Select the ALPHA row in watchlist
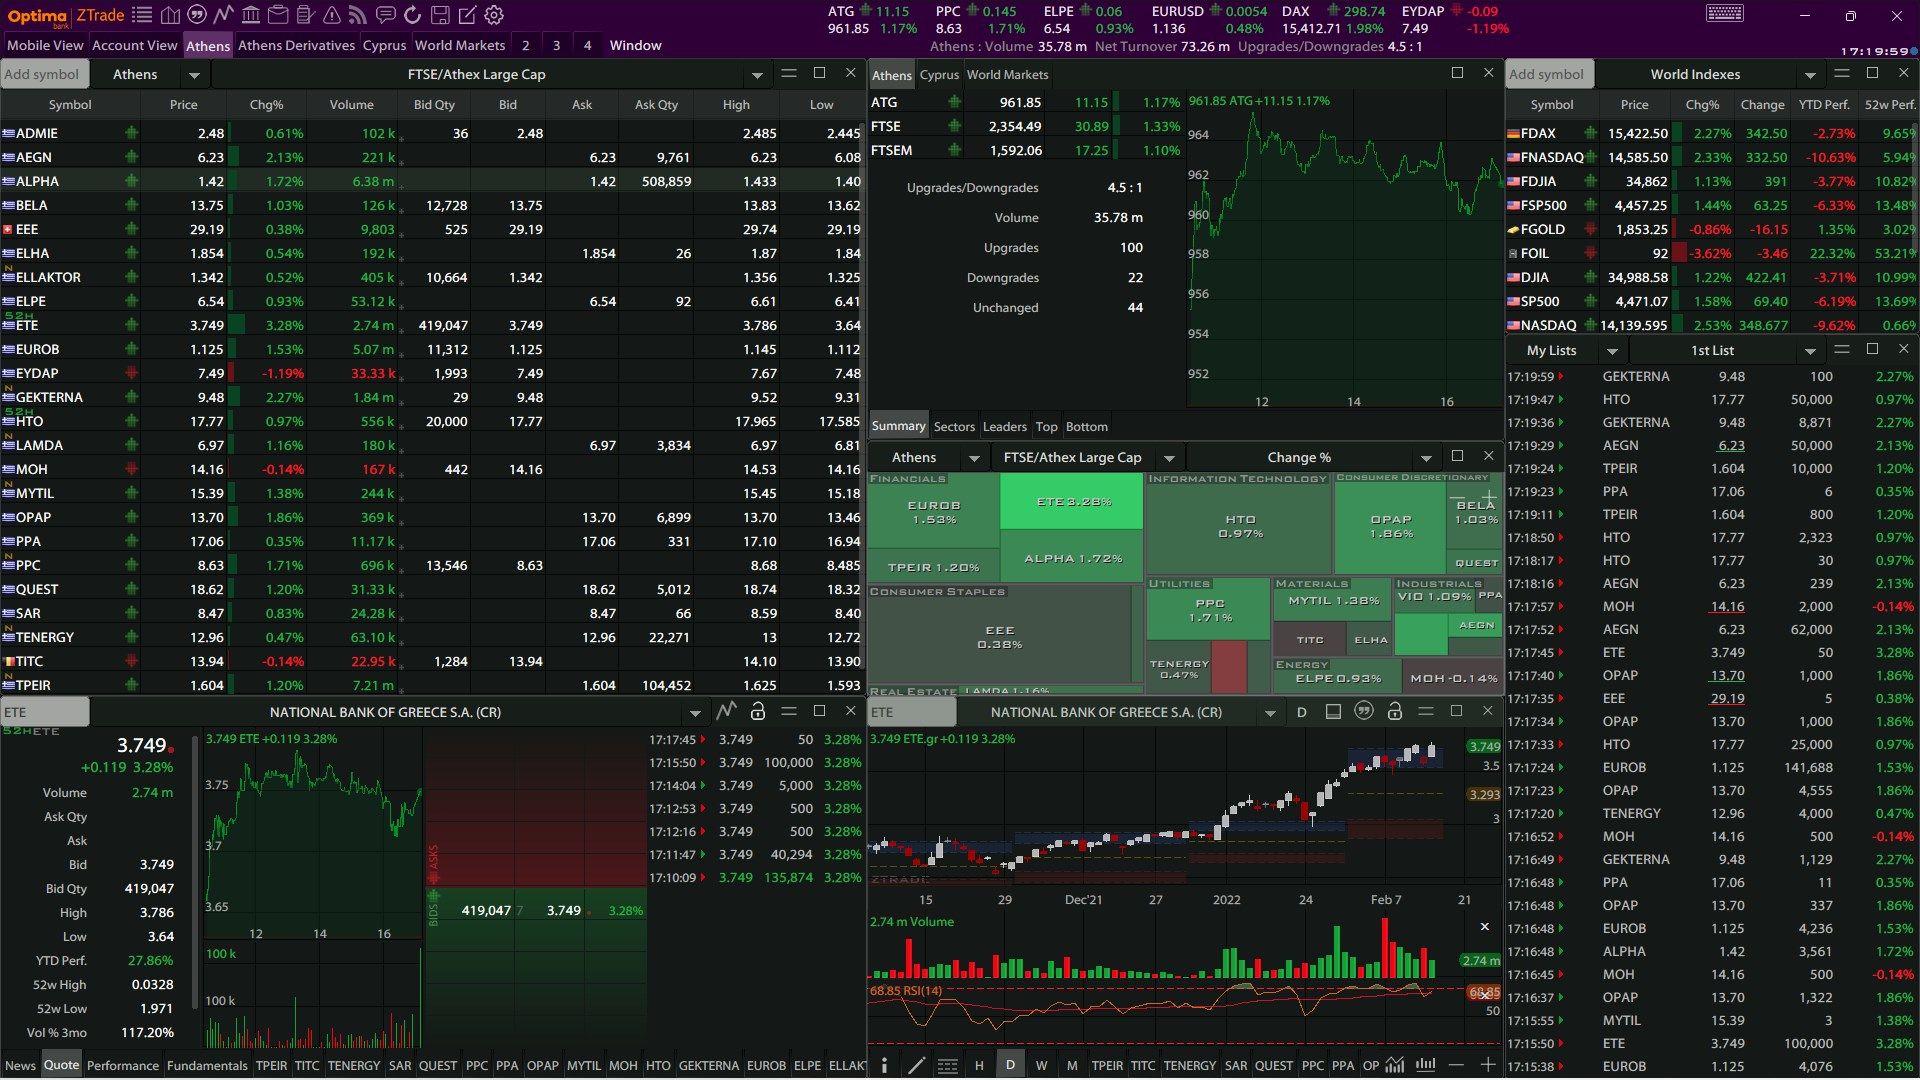The height and width of the screenshot is (1080, 1920). click(x=432, y=181)
